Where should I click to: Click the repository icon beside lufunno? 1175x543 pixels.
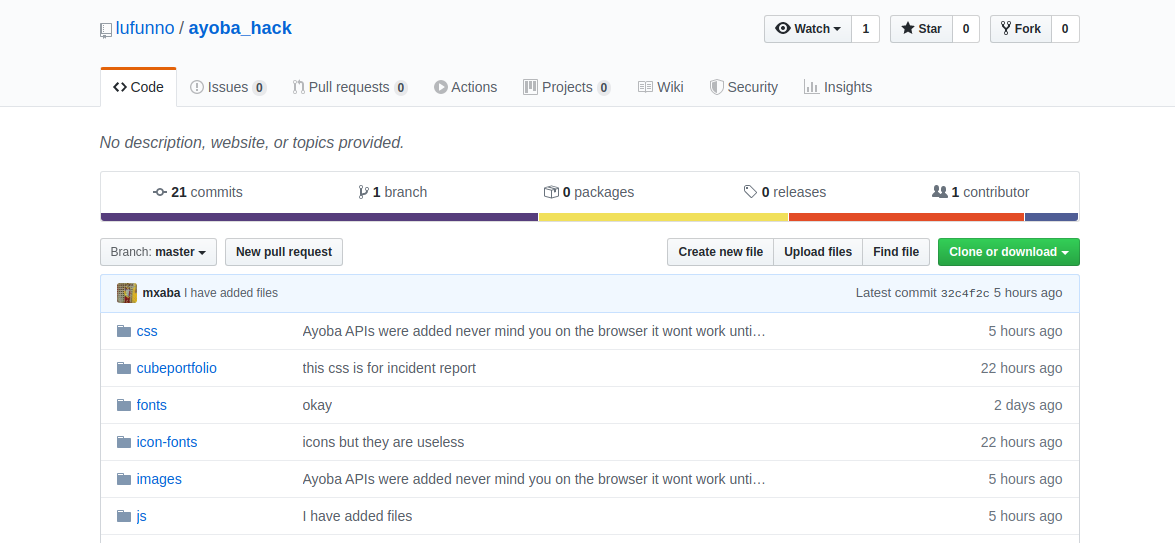[106, 30]
